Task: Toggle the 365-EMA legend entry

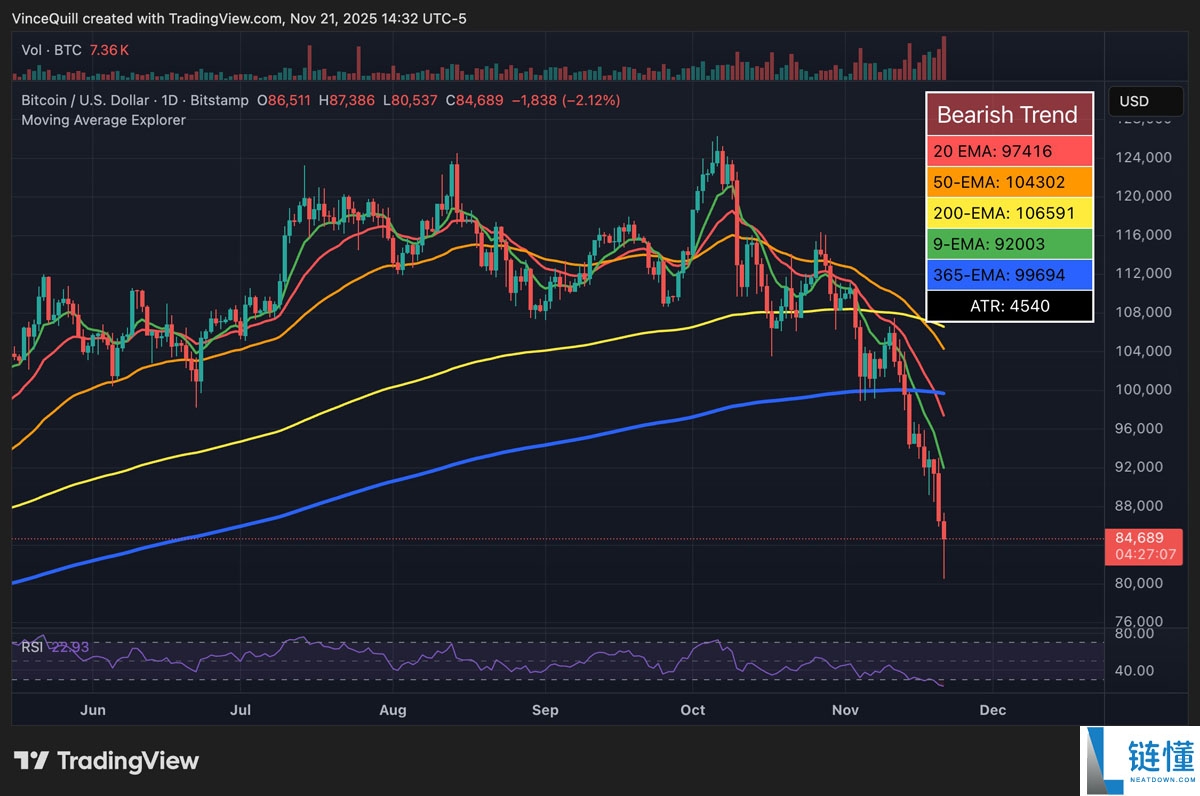Action: point(1009,274)
